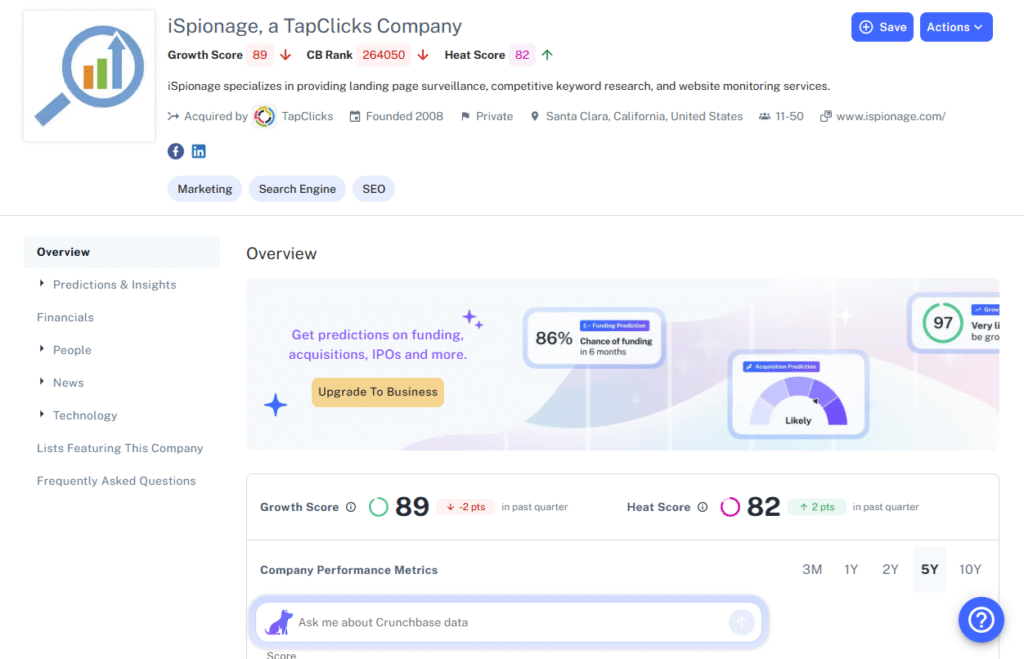Screen dimensions: 1024x659
Task: Open Lists Featuring This Company
Action: 120,448
